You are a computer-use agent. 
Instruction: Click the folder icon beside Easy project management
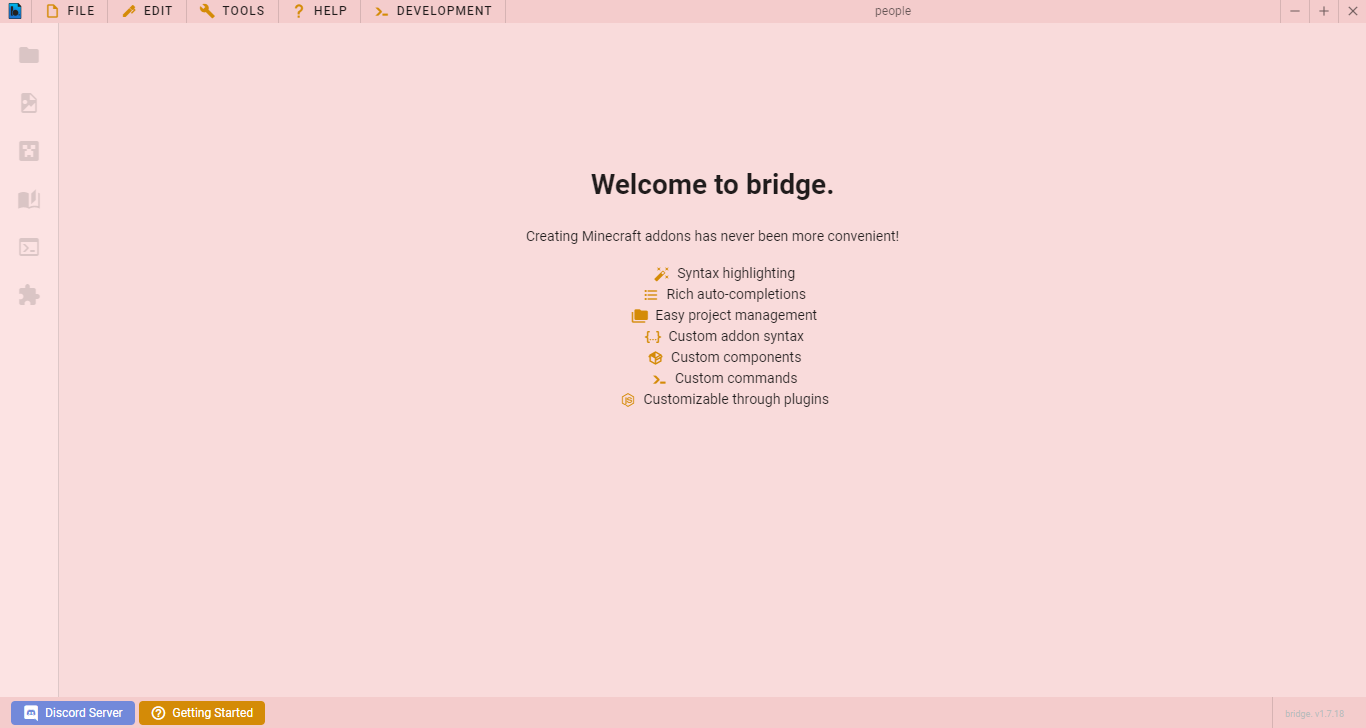point(640,316)
